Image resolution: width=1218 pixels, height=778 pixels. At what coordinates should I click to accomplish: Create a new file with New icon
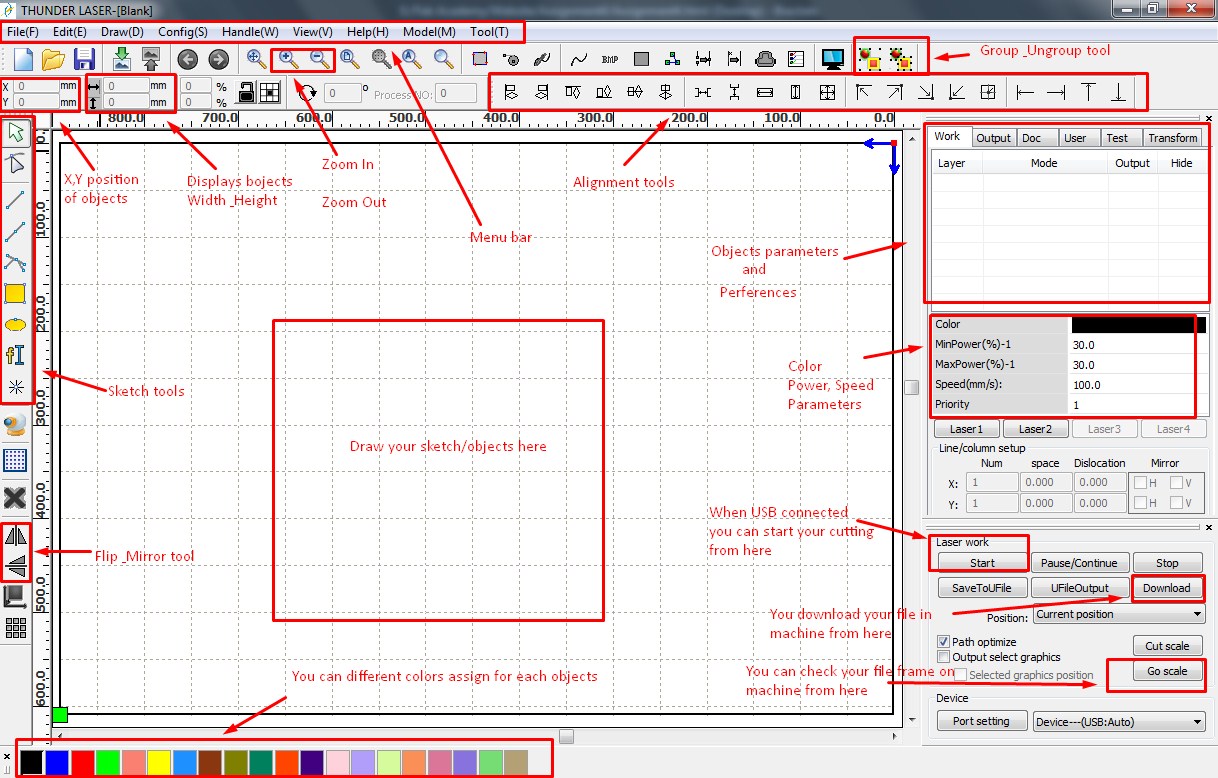pos(22,59)
